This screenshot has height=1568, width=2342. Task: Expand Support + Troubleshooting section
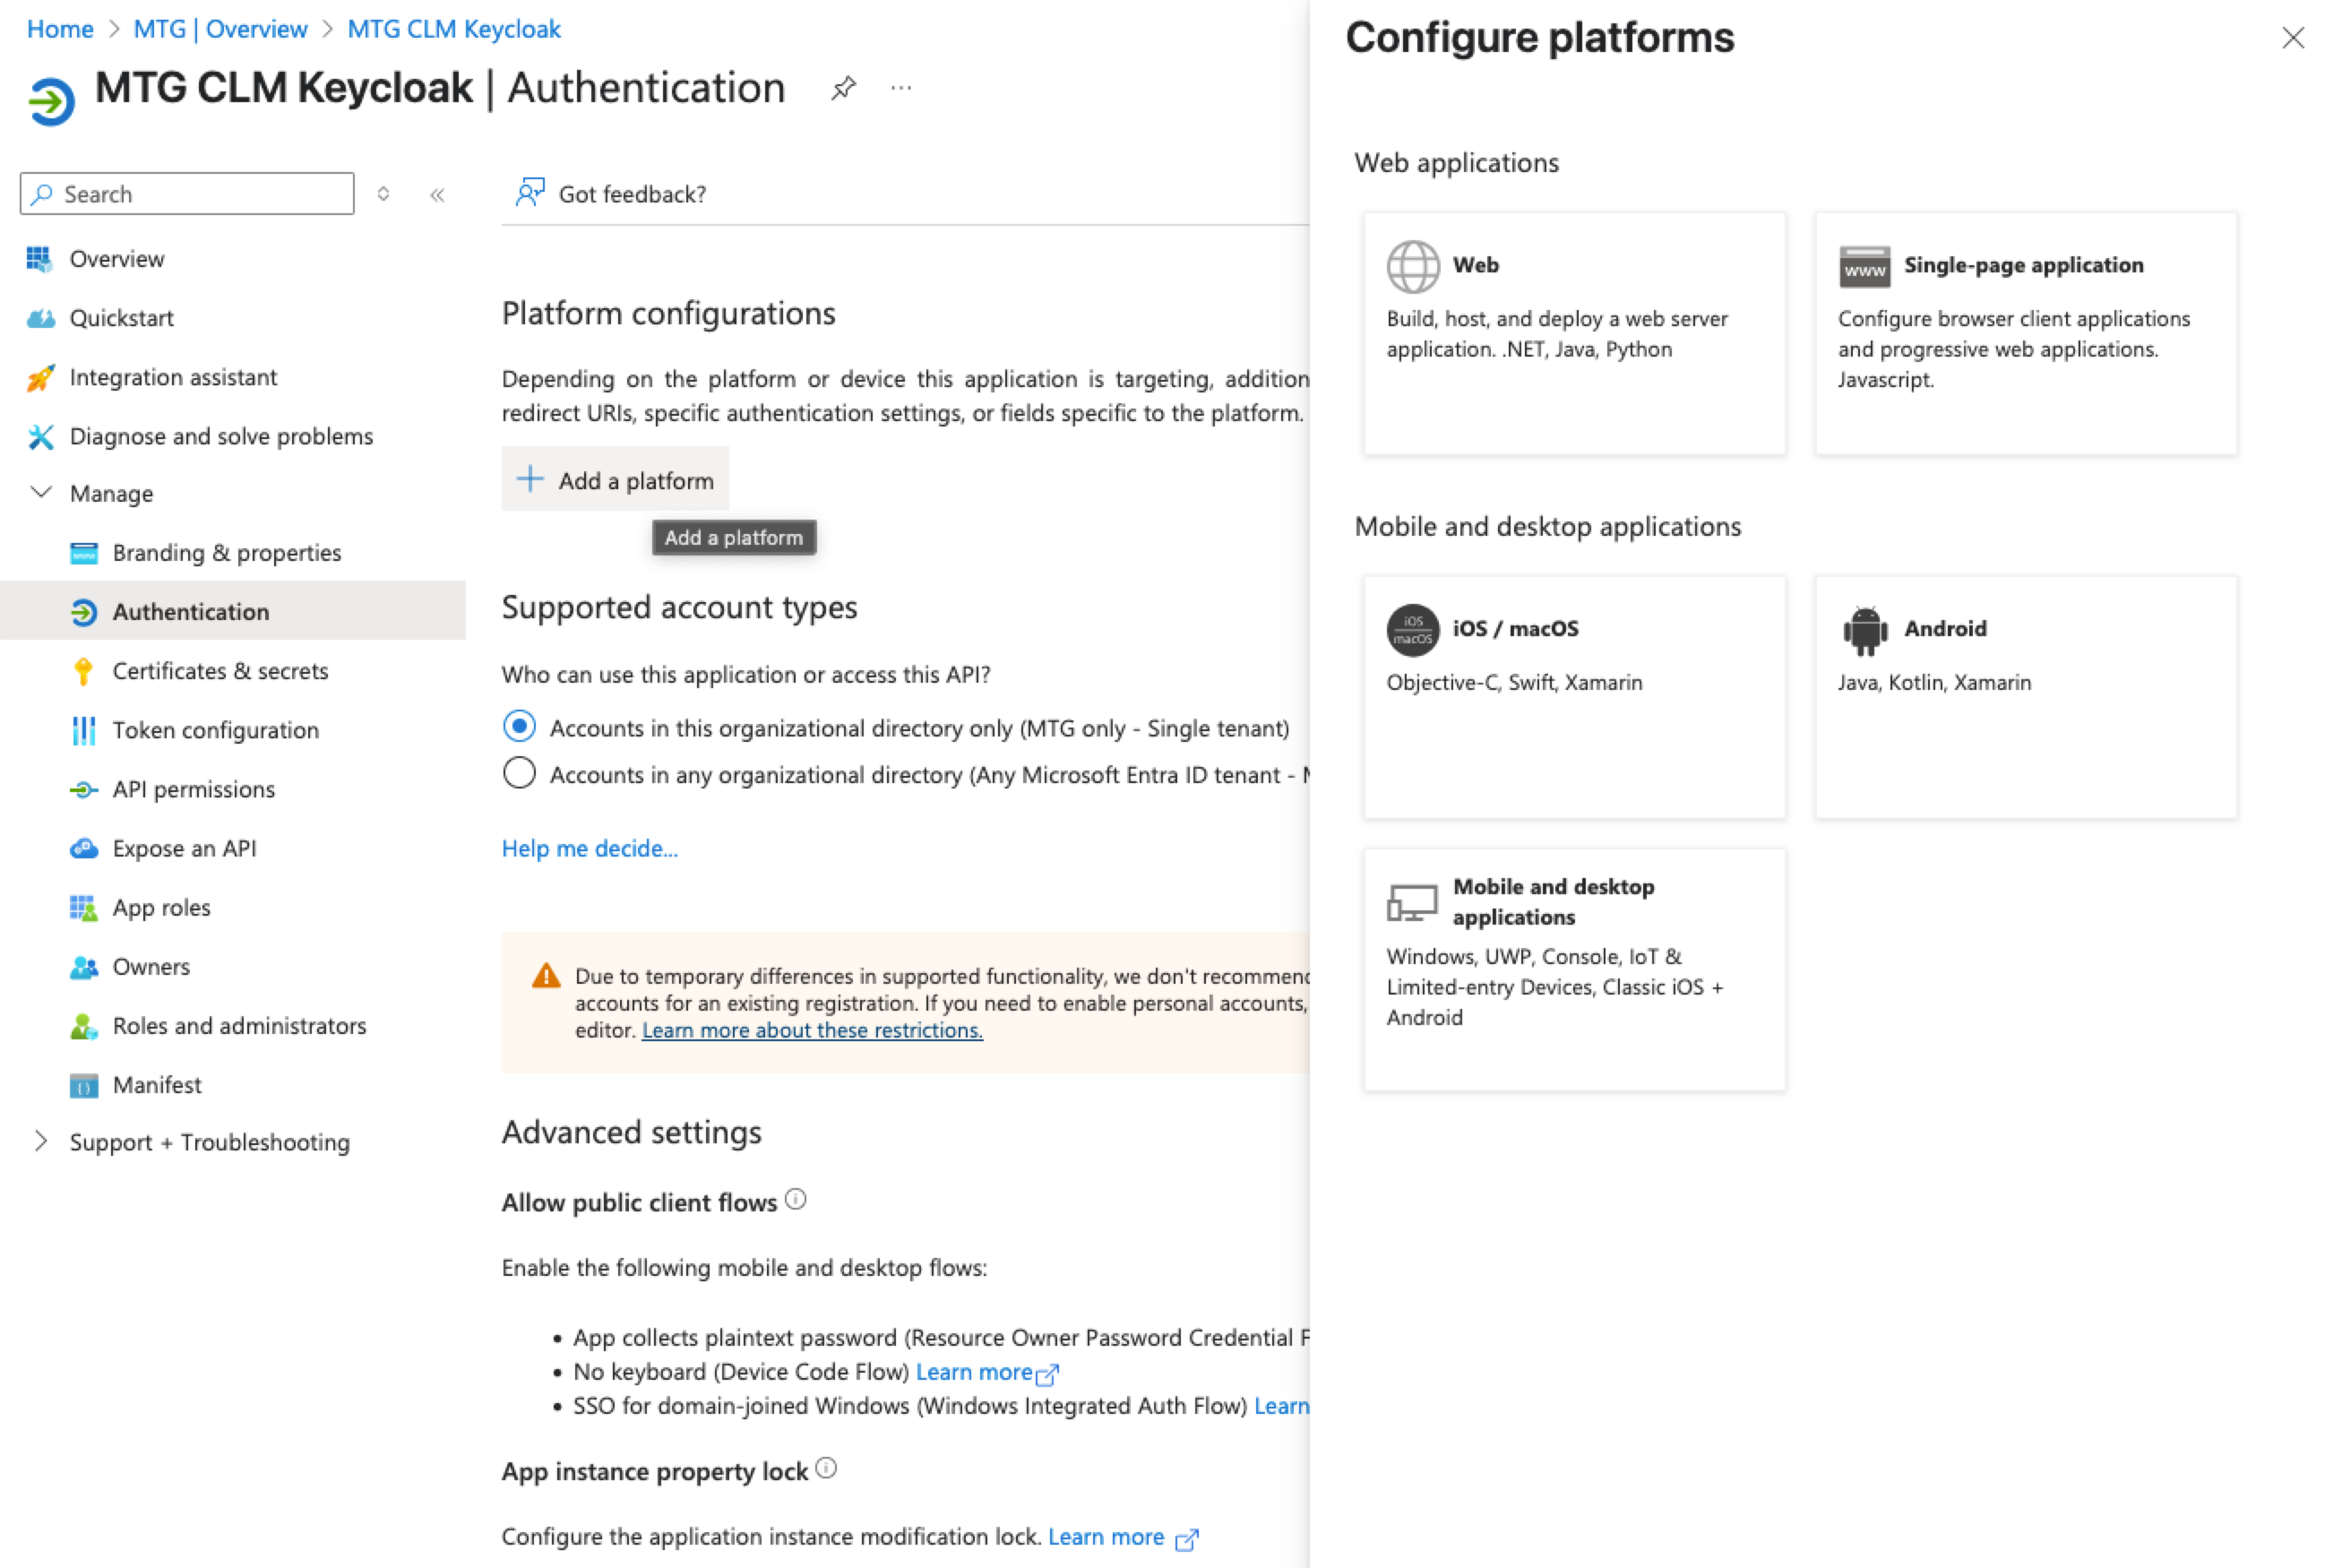click(41, 1142)
